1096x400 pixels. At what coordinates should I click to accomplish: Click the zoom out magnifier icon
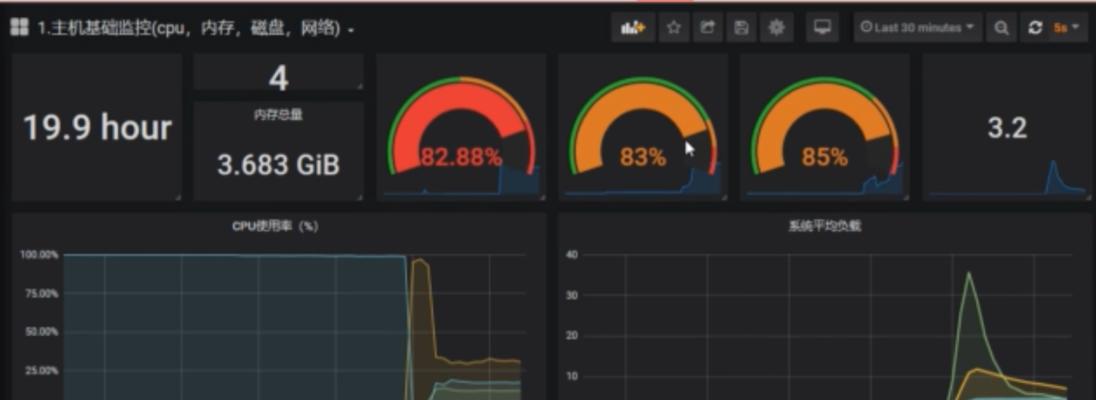pyautogui.click(x=1001, y=28)
